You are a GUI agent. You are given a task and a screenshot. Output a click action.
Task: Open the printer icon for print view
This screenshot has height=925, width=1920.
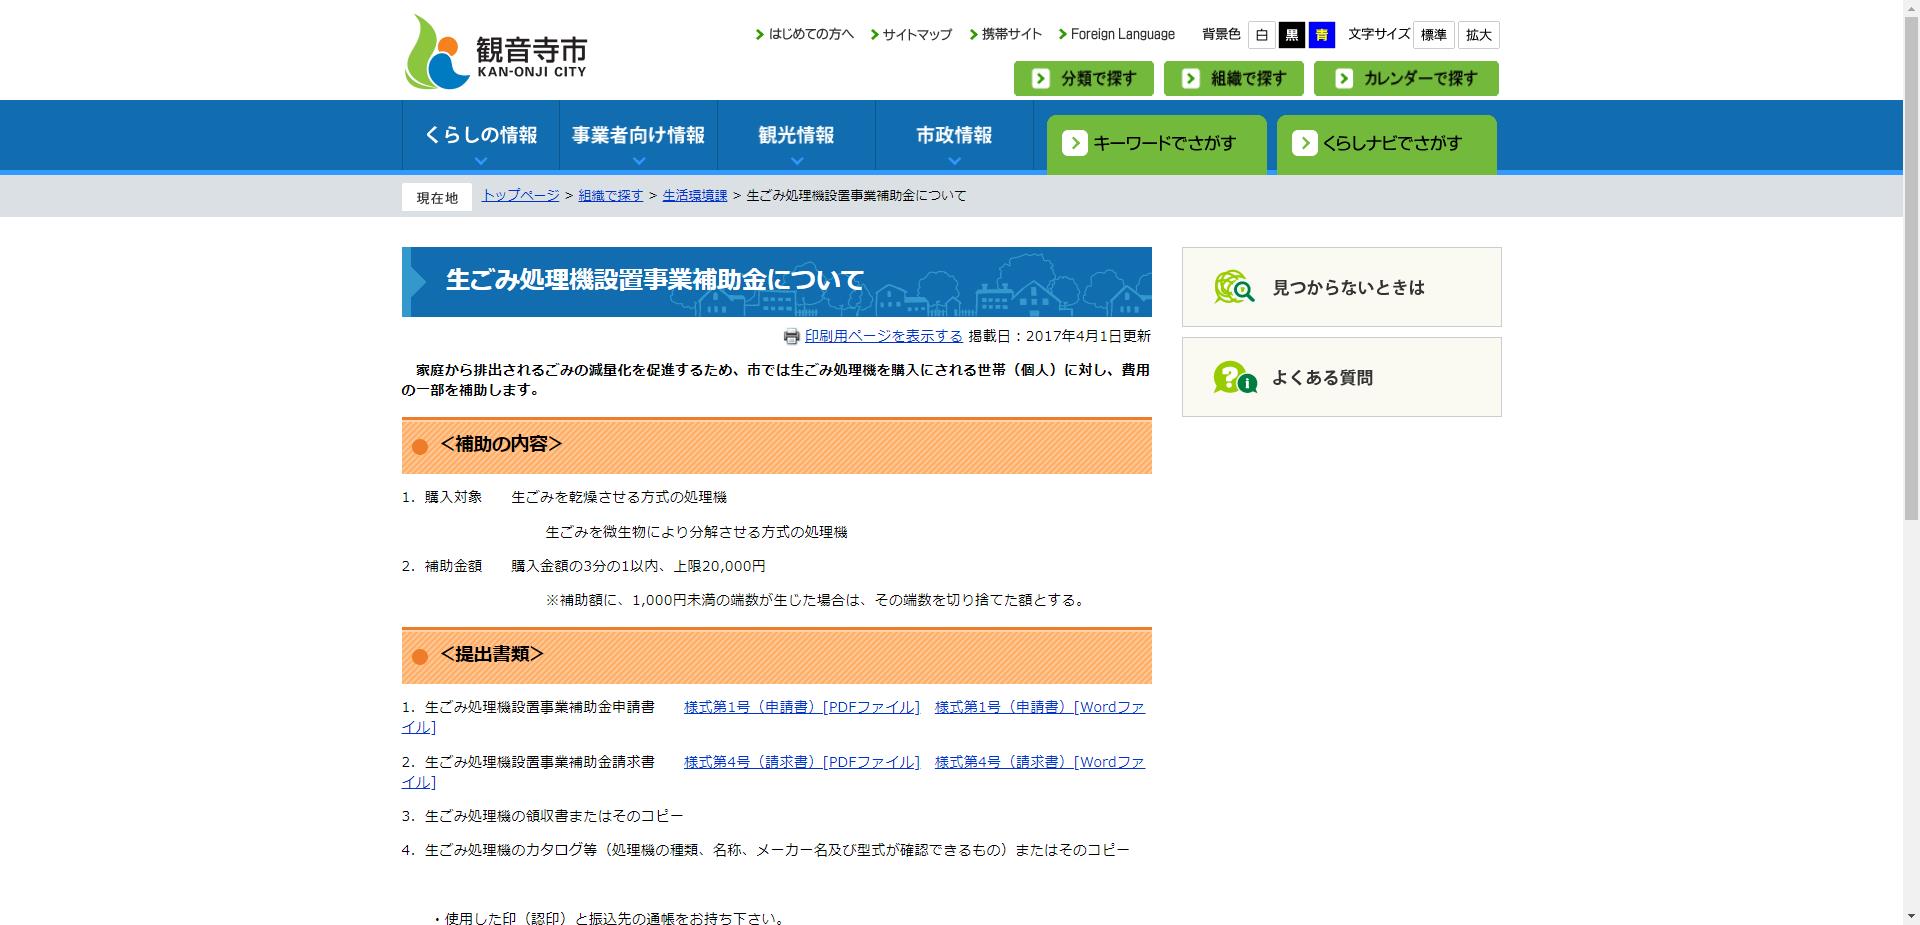791,337
